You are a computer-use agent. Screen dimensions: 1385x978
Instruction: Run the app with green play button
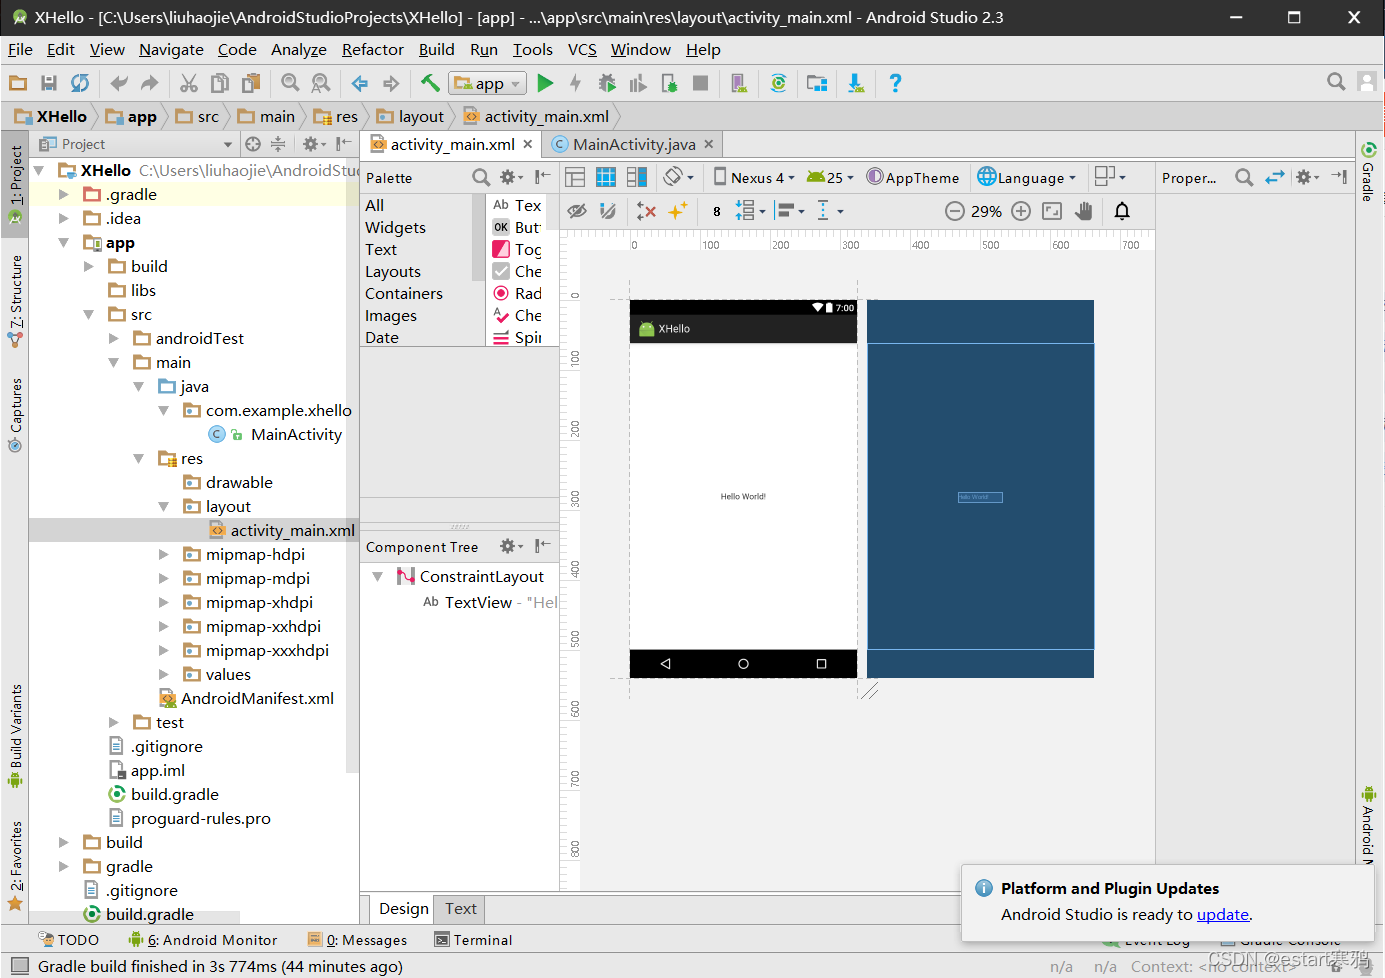click(x=545, y=83)
